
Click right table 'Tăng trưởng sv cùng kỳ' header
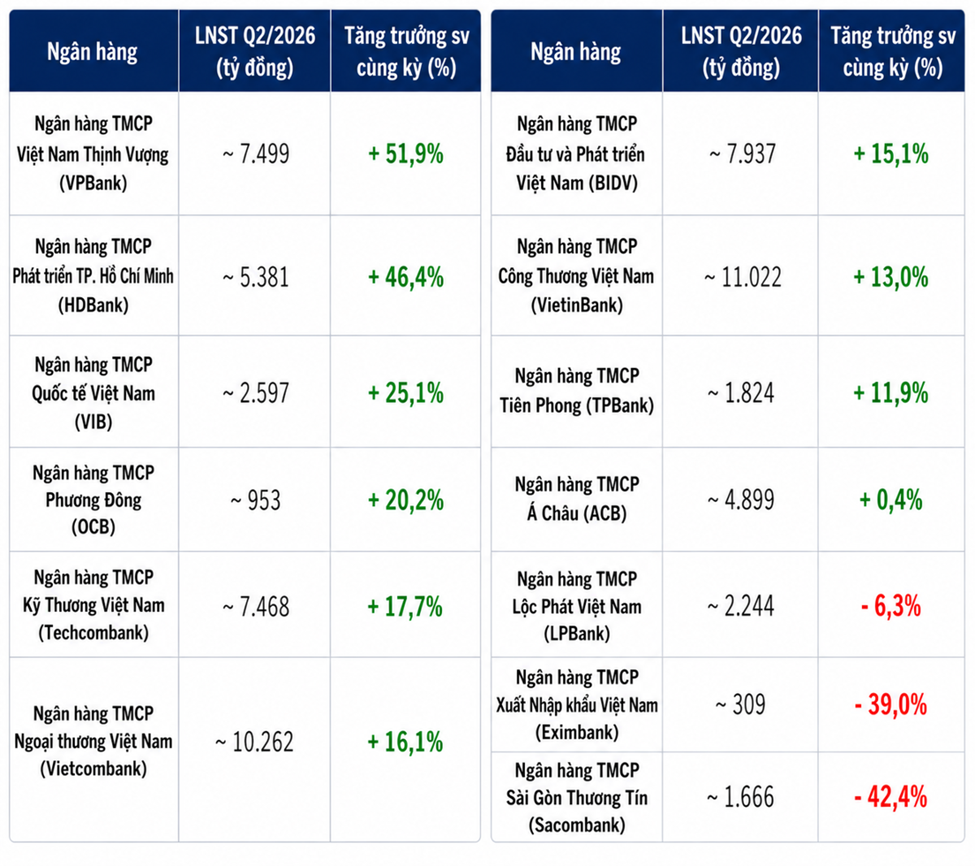tap(892, 51)
